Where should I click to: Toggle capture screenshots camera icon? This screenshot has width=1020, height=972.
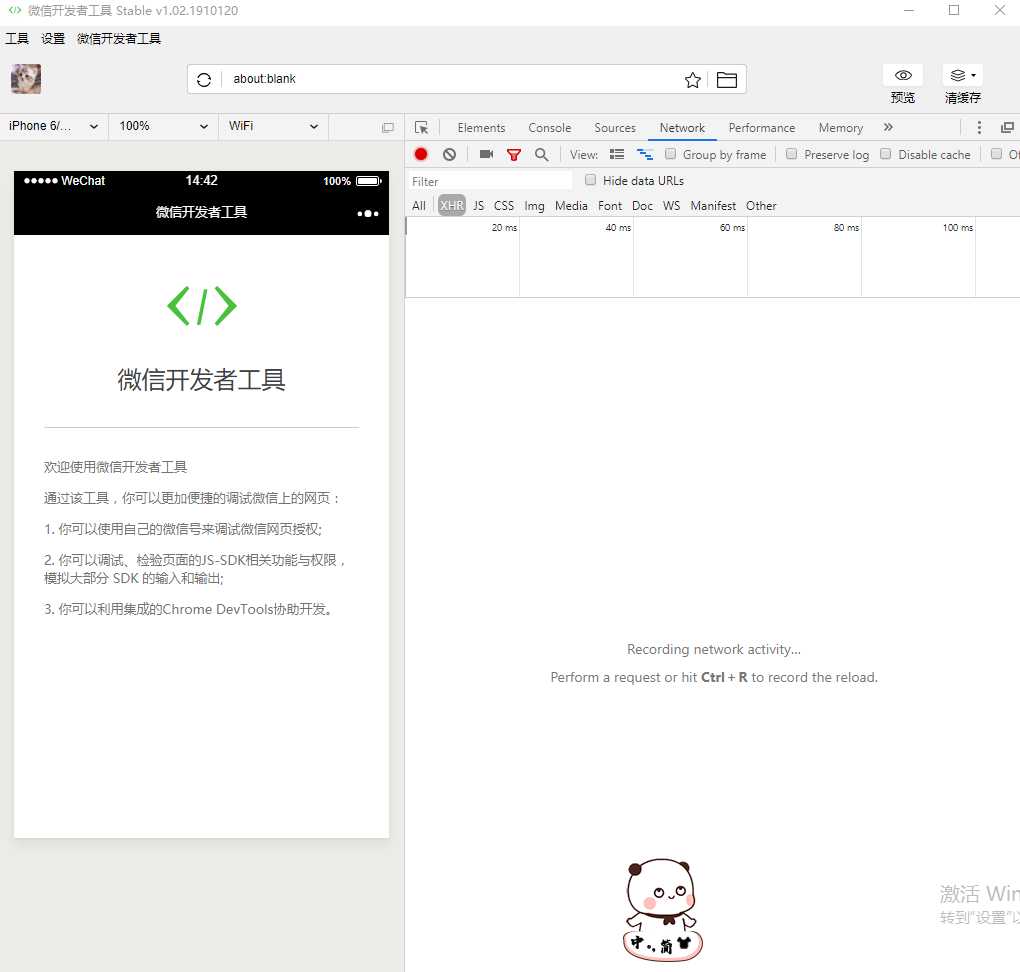click(x=486, y=154)
